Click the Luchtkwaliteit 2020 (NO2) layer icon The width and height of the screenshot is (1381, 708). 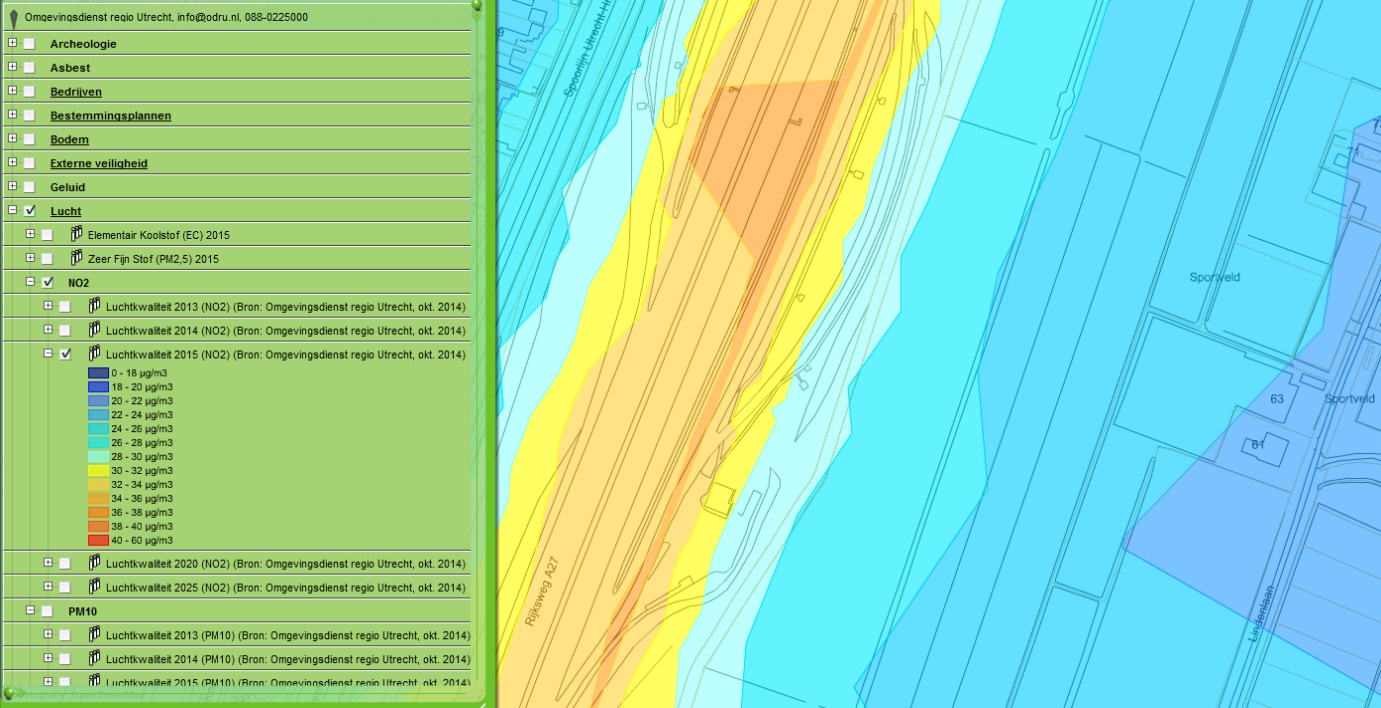click(x=94, y=562)
